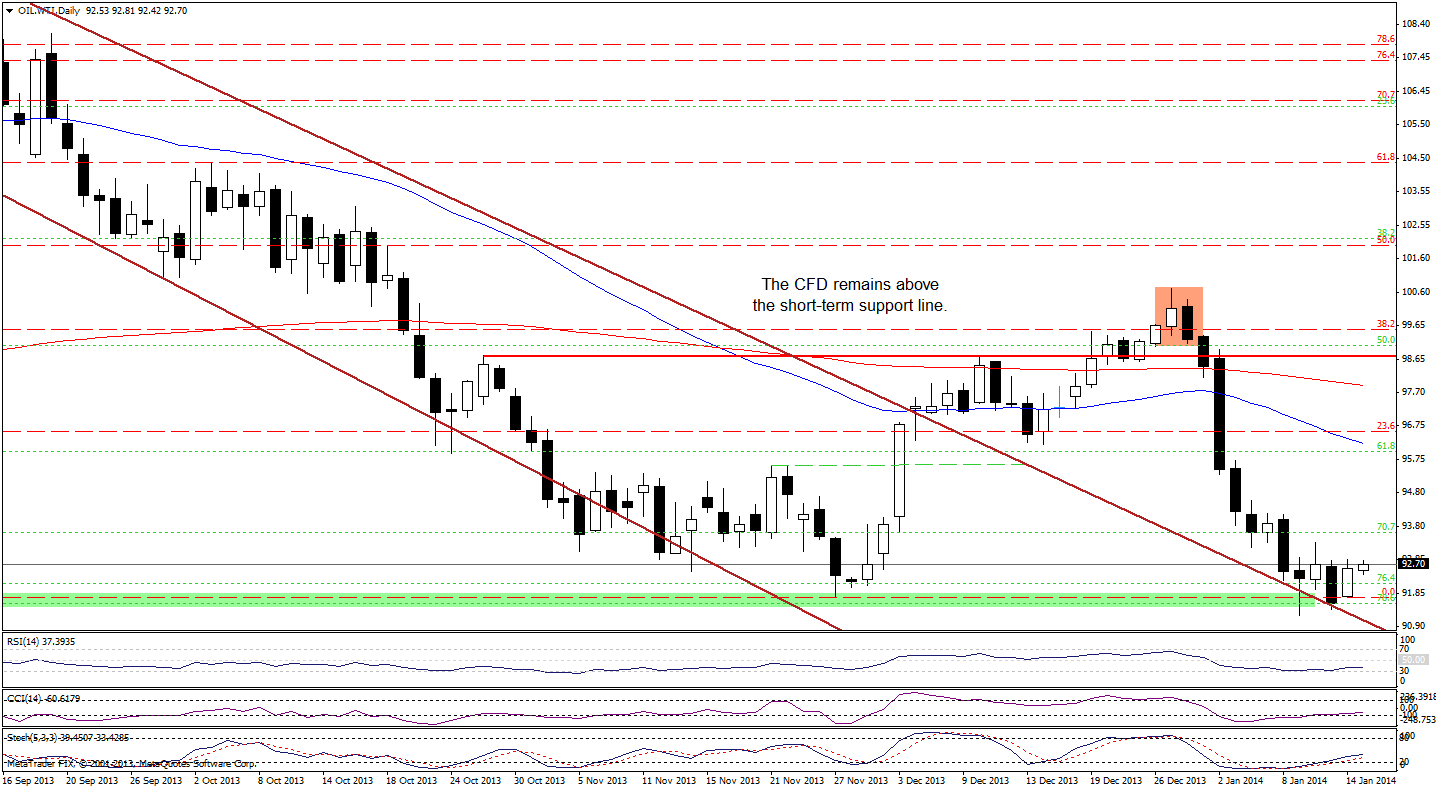Click the current price tag 92.70
The image size is (1436, 789).
[x=1415, y=564]
